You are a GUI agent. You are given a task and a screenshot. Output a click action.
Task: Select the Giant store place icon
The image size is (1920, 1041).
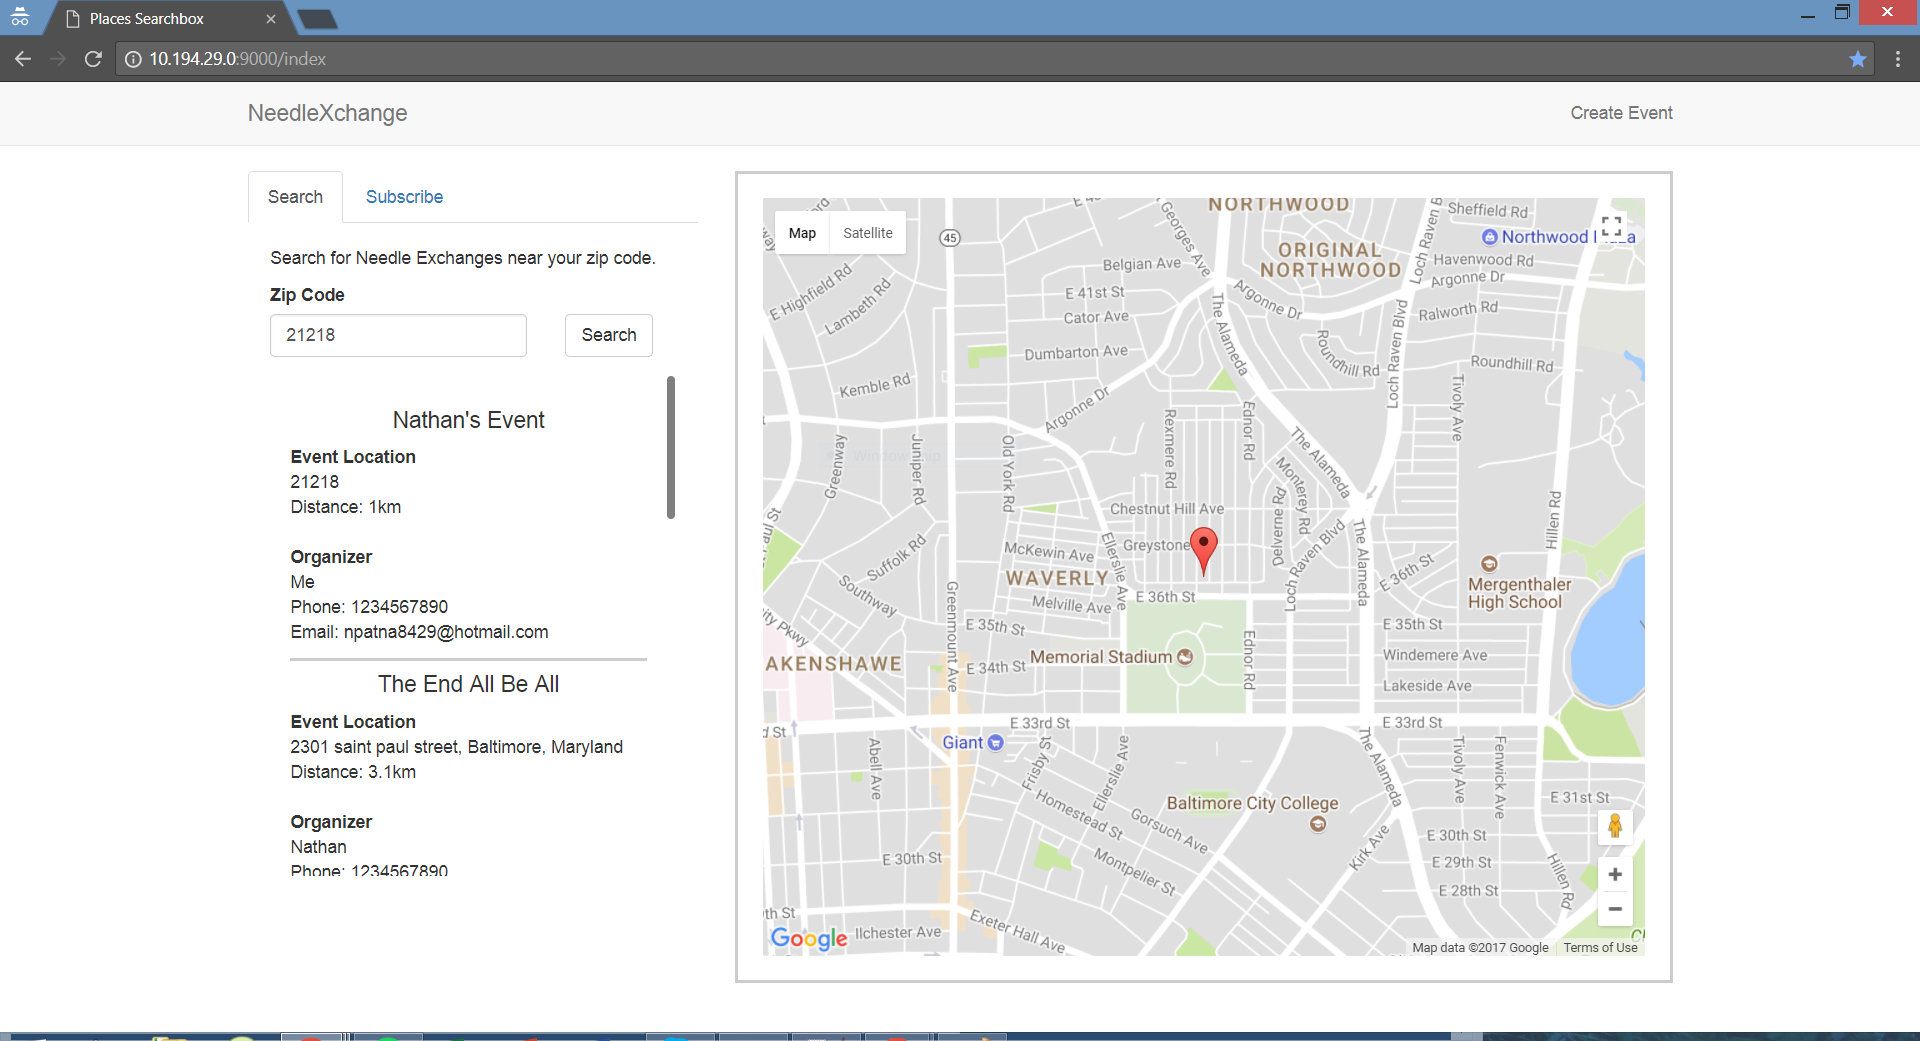tap(996, 743)
